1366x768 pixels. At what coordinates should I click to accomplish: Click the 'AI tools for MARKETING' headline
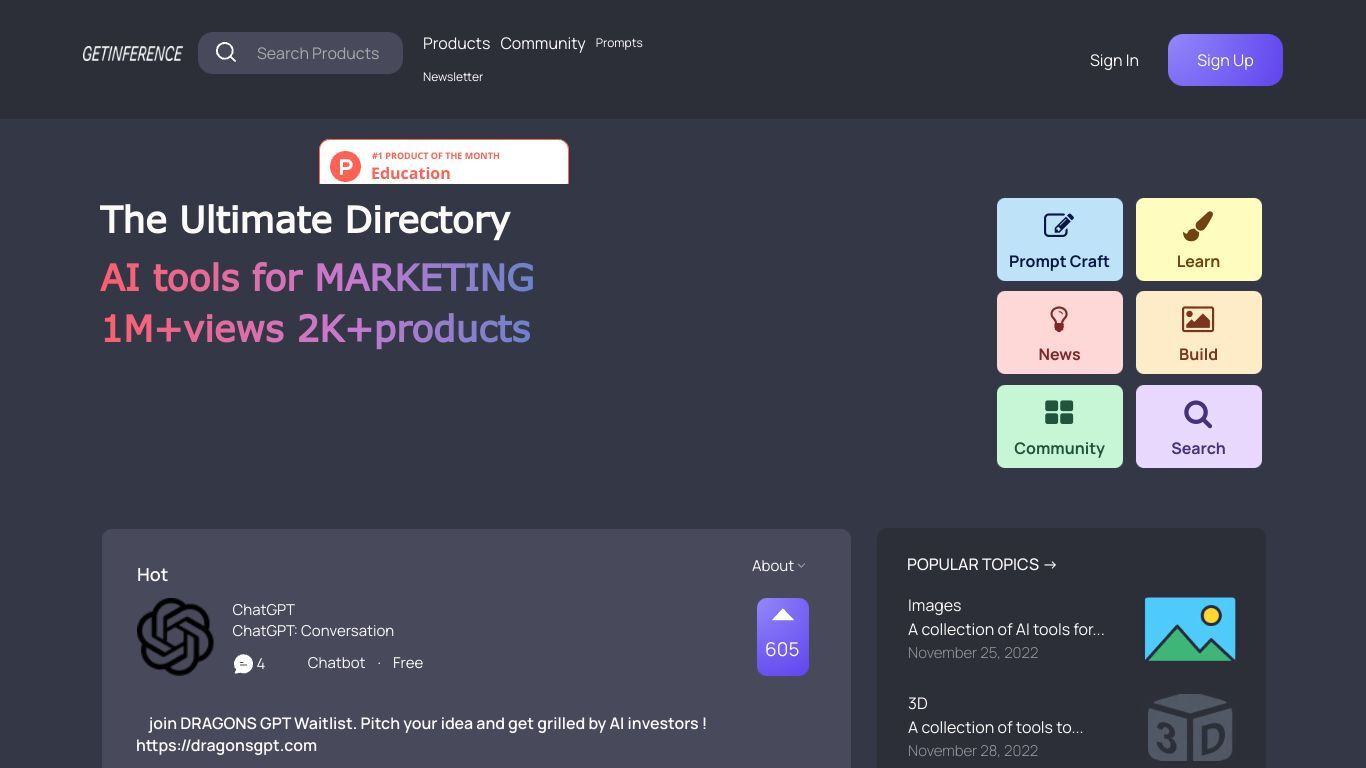[x=317, y=277]
